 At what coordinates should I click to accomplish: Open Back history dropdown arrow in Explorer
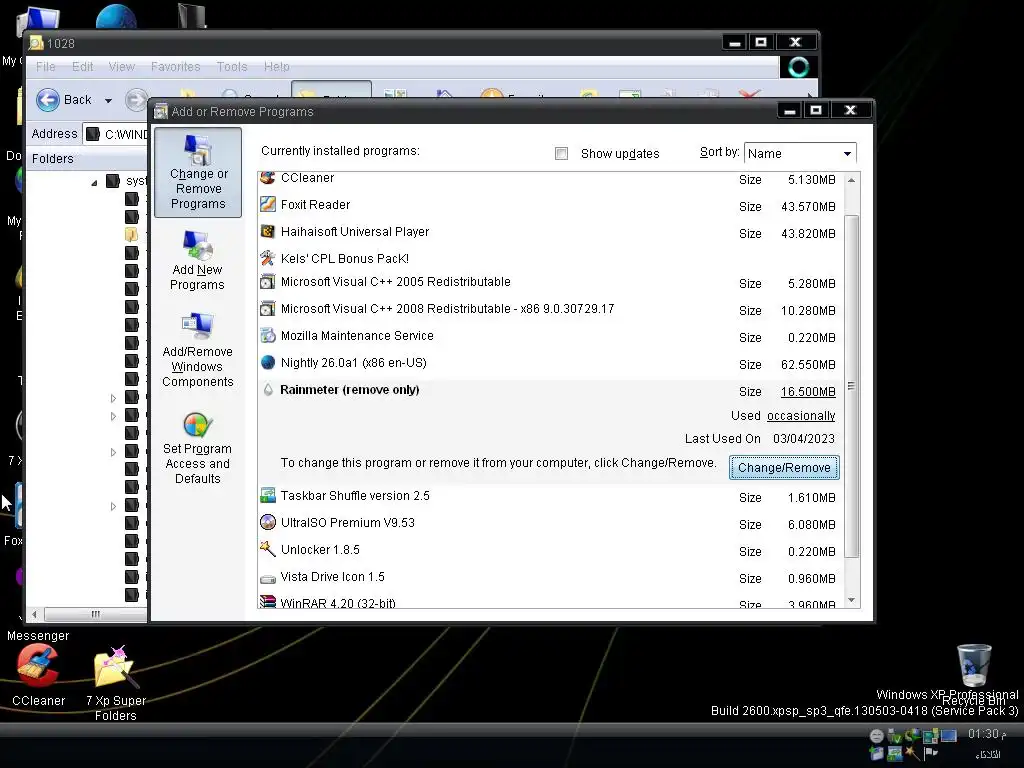[108, 101]
